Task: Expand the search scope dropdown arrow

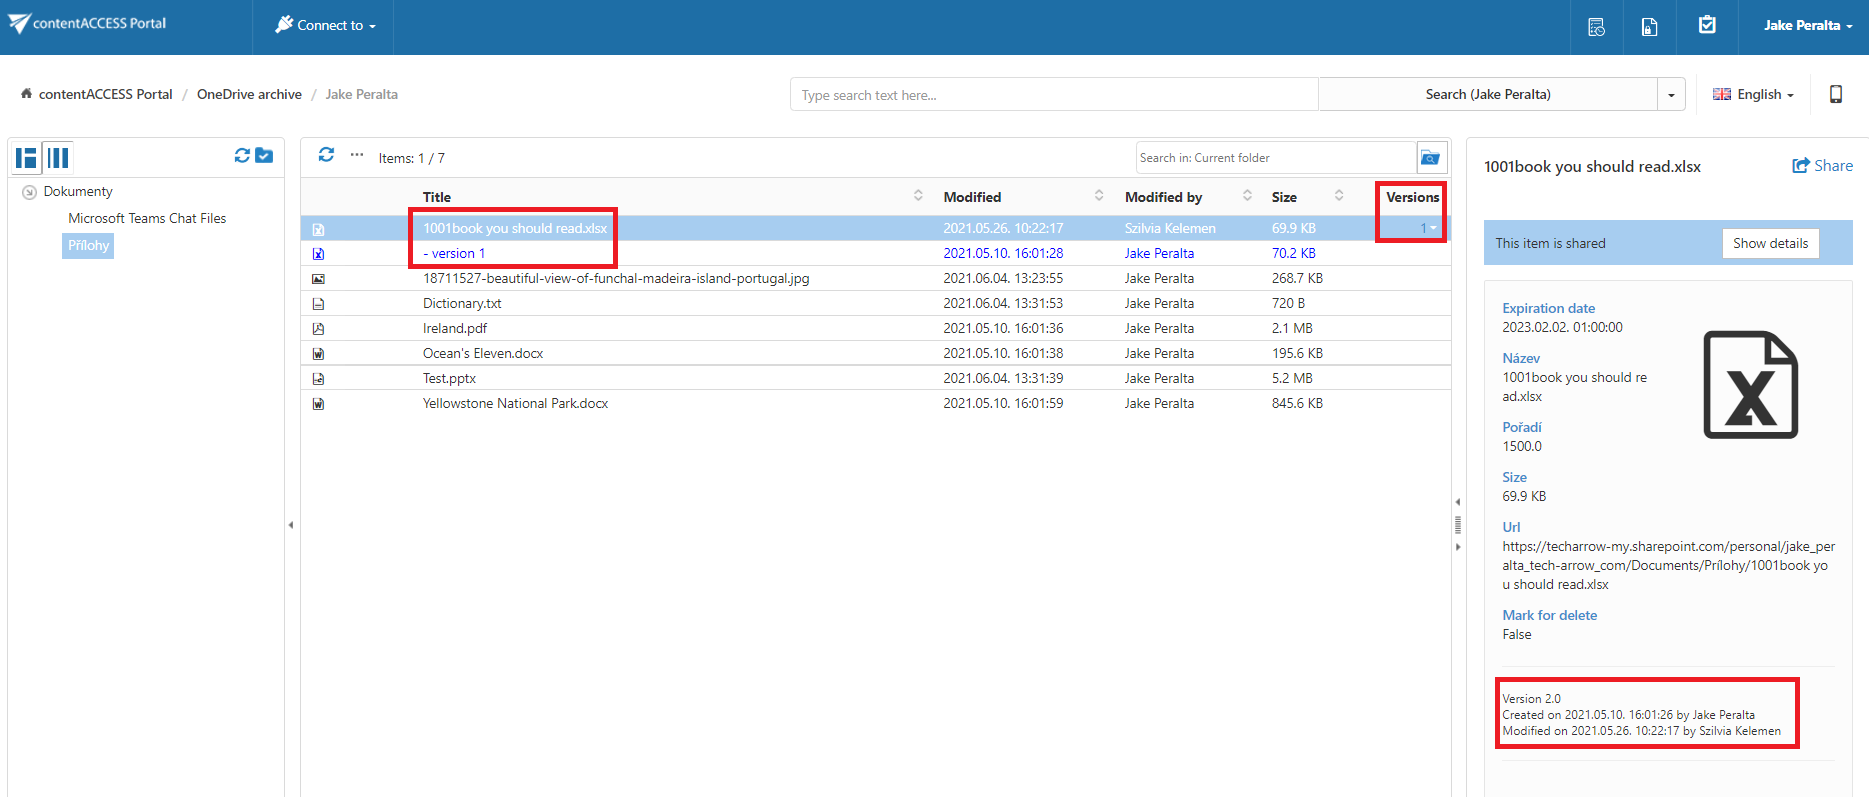Action: click(x=1671, y=95)
